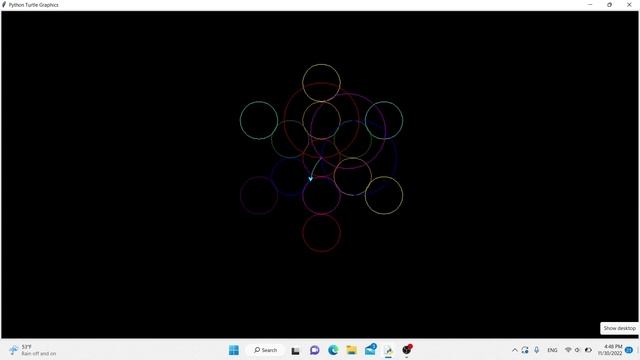Click the volume icon in system tray
640x360 pixels.
coord(577,350)
